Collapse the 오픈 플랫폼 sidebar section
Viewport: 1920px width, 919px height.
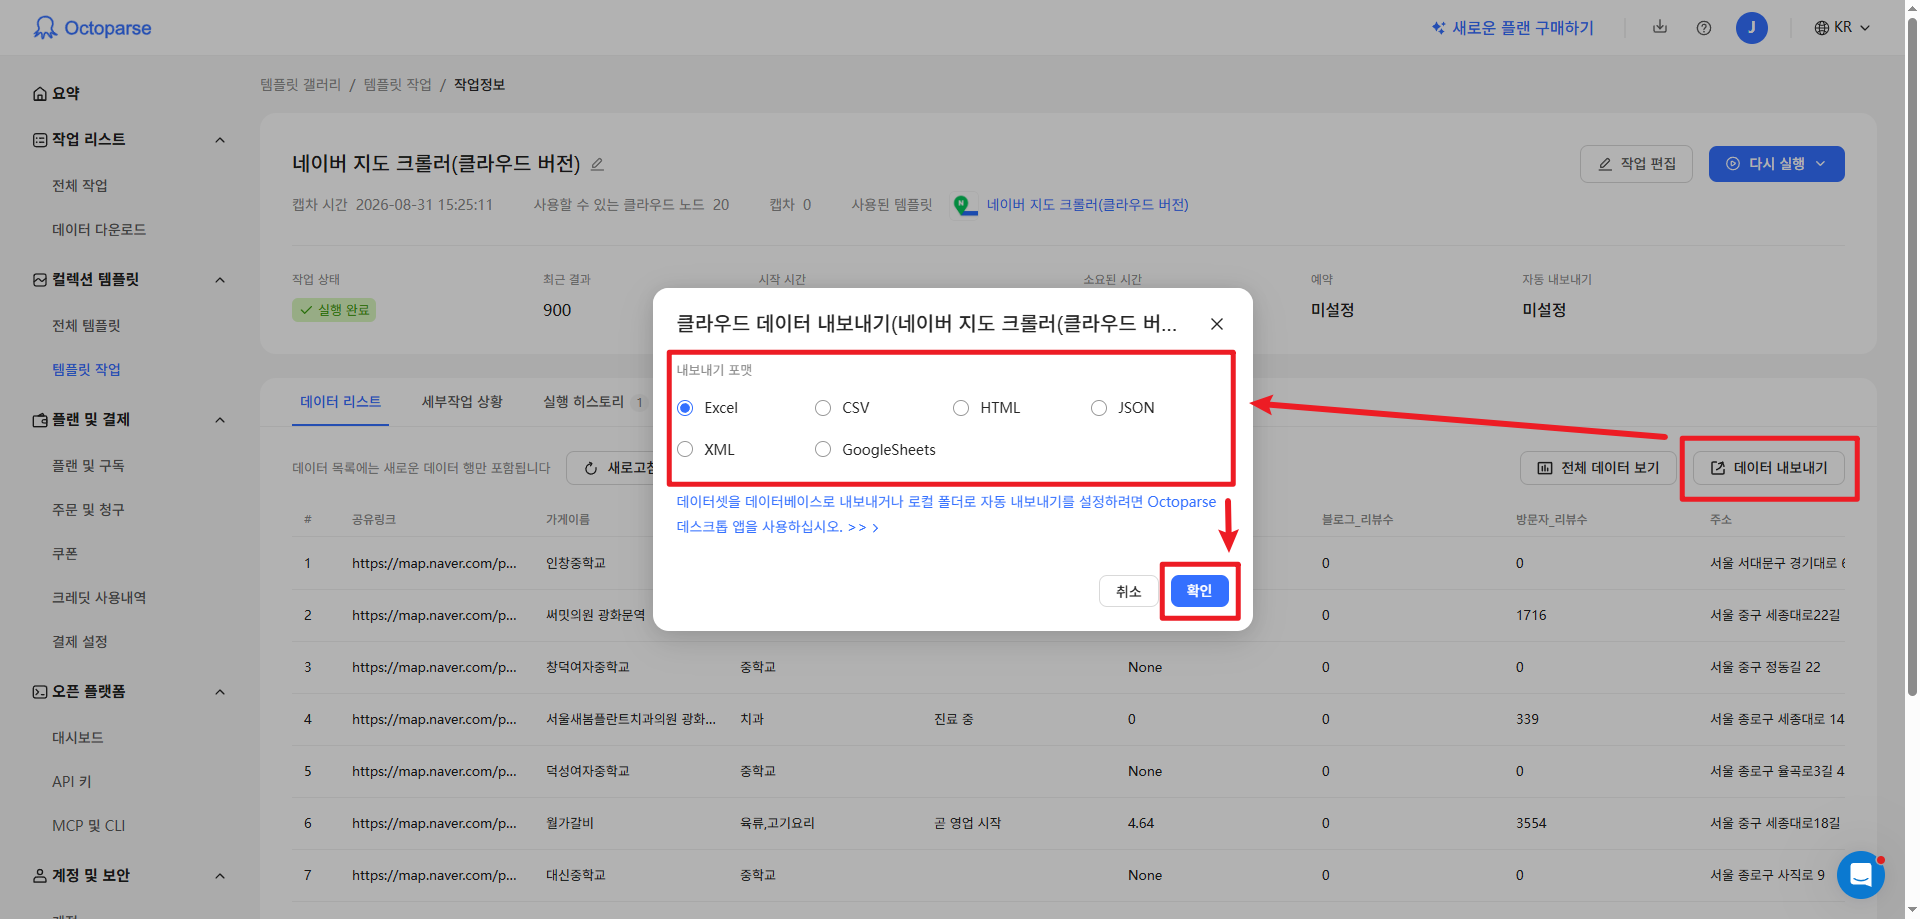pyautogui.click(x=220, y=692)
